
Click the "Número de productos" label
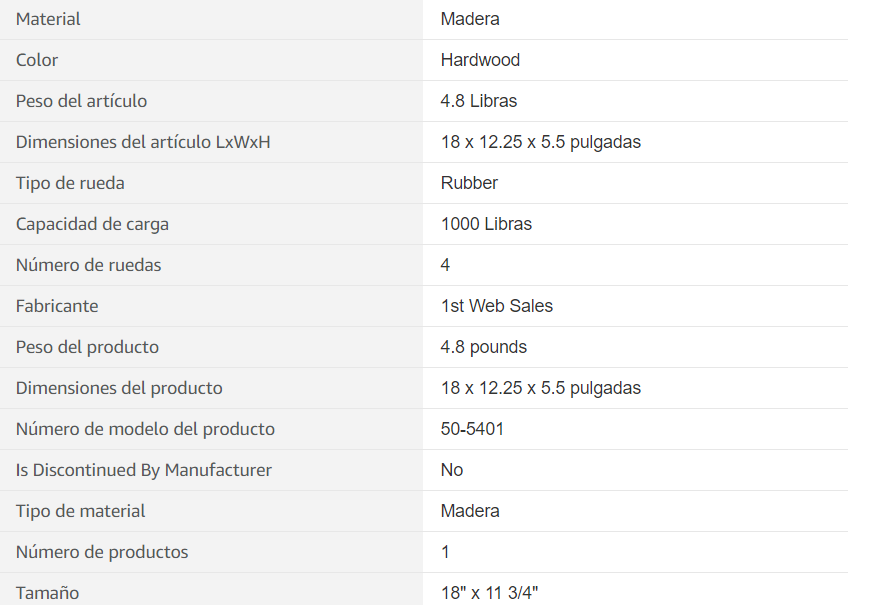[x=101, y=552]
